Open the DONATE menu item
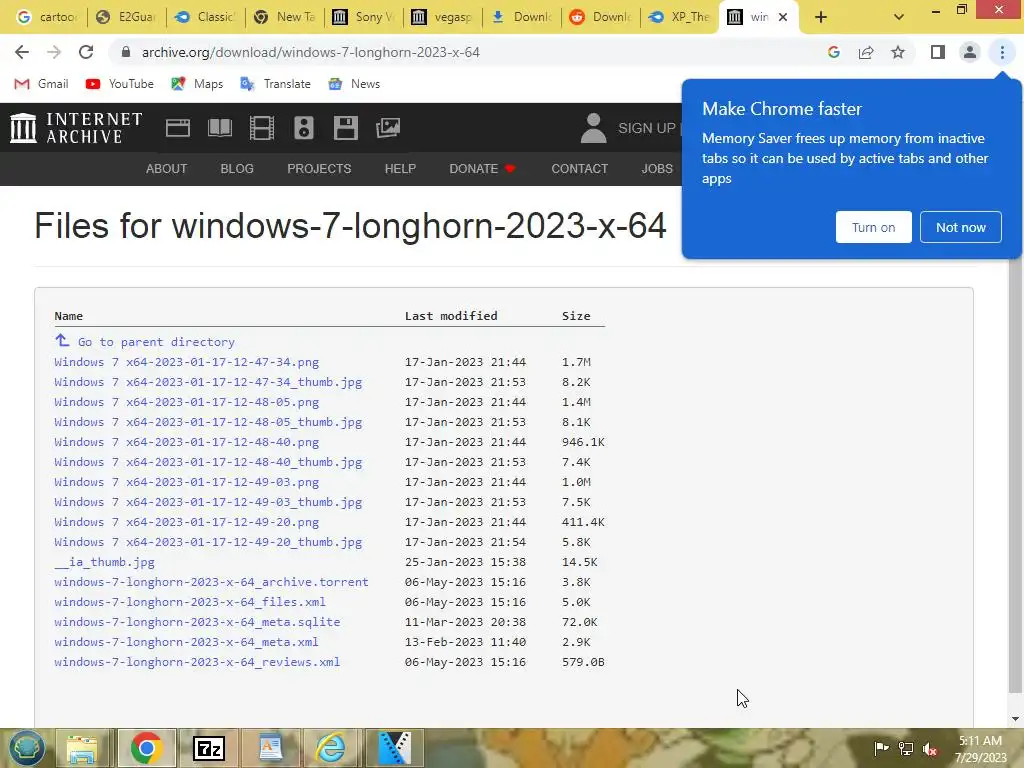 pyautogui.click(x=483, y=168)
